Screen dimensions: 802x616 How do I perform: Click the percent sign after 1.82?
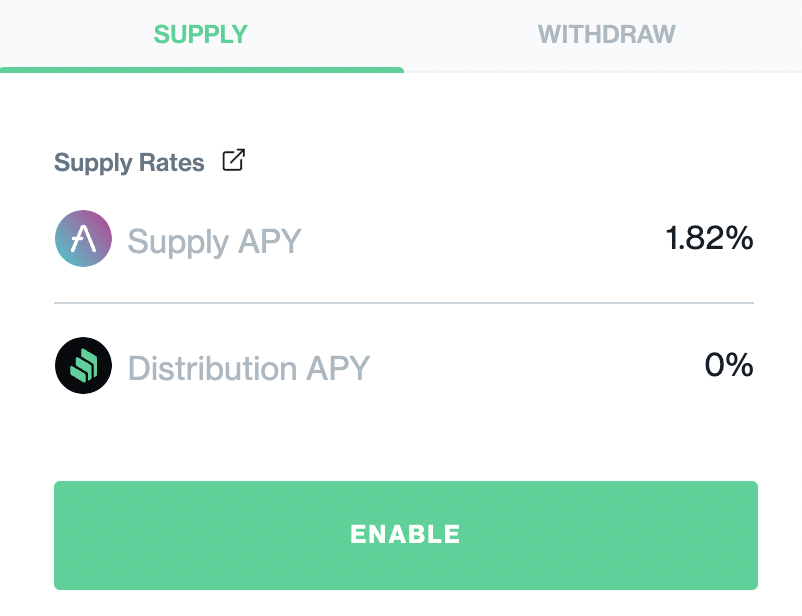pyautogui.click(x=739, y=238)
